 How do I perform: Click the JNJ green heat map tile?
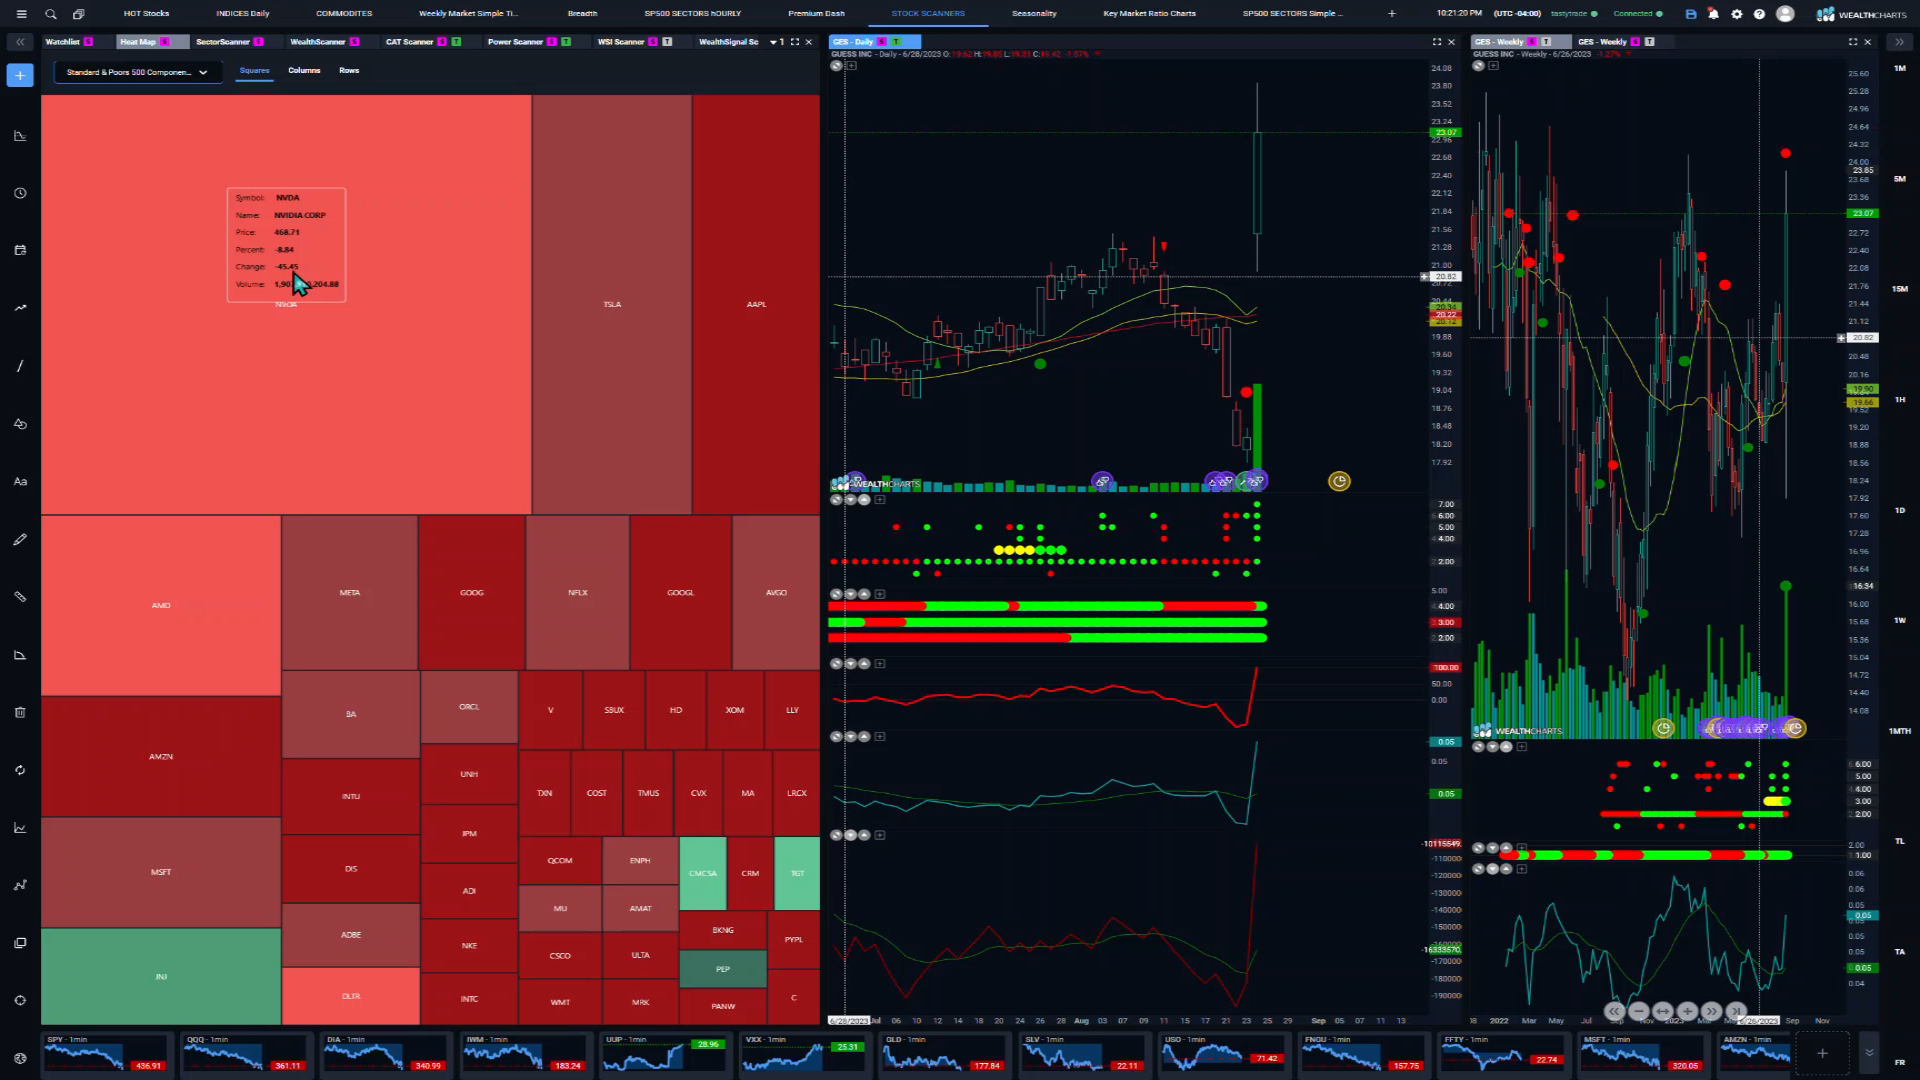(161, 977)
